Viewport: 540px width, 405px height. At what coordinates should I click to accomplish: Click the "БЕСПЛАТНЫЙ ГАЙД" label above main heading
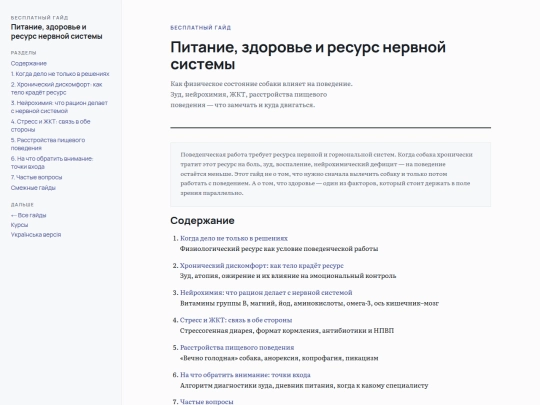(x=201, y=28)
